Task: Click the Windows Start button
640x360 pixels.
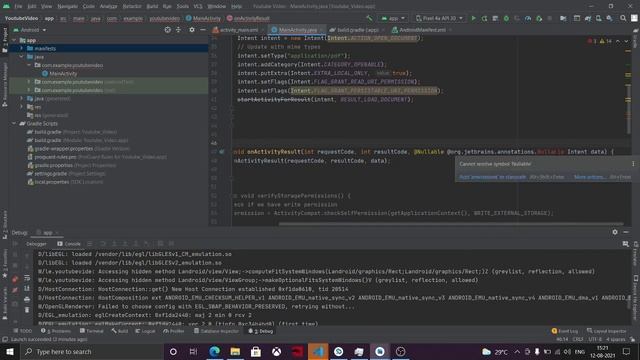Action: (x=9, y=351)
